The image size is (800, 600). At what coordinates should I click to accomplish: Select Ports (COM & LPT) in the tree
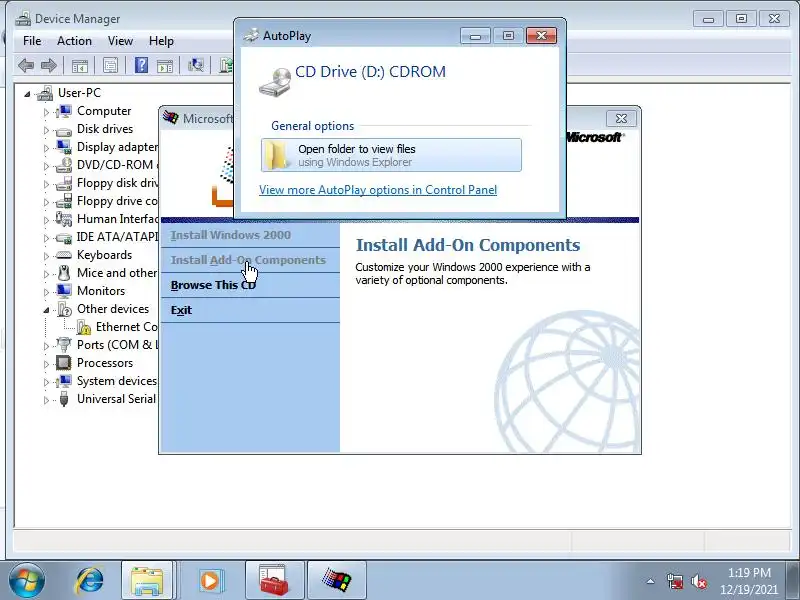(117, 345)
